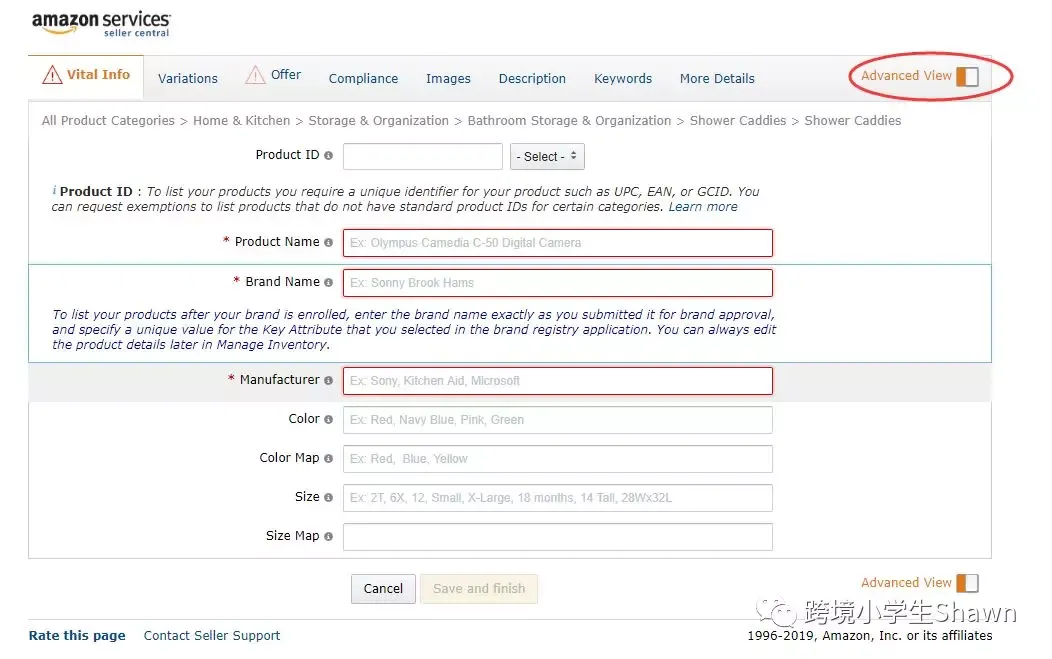The image size is (1052, 659).
Task: Click into the Product ID input field
Action: [423, 156]
